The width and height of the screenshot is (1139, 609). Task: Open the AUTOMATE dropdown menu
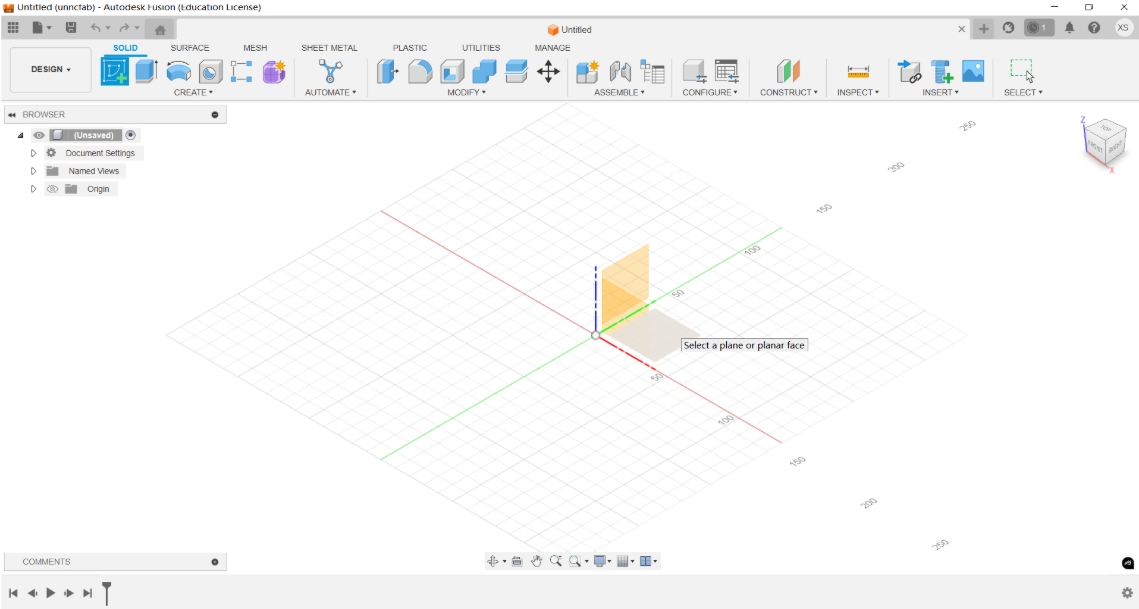(331, 92)
